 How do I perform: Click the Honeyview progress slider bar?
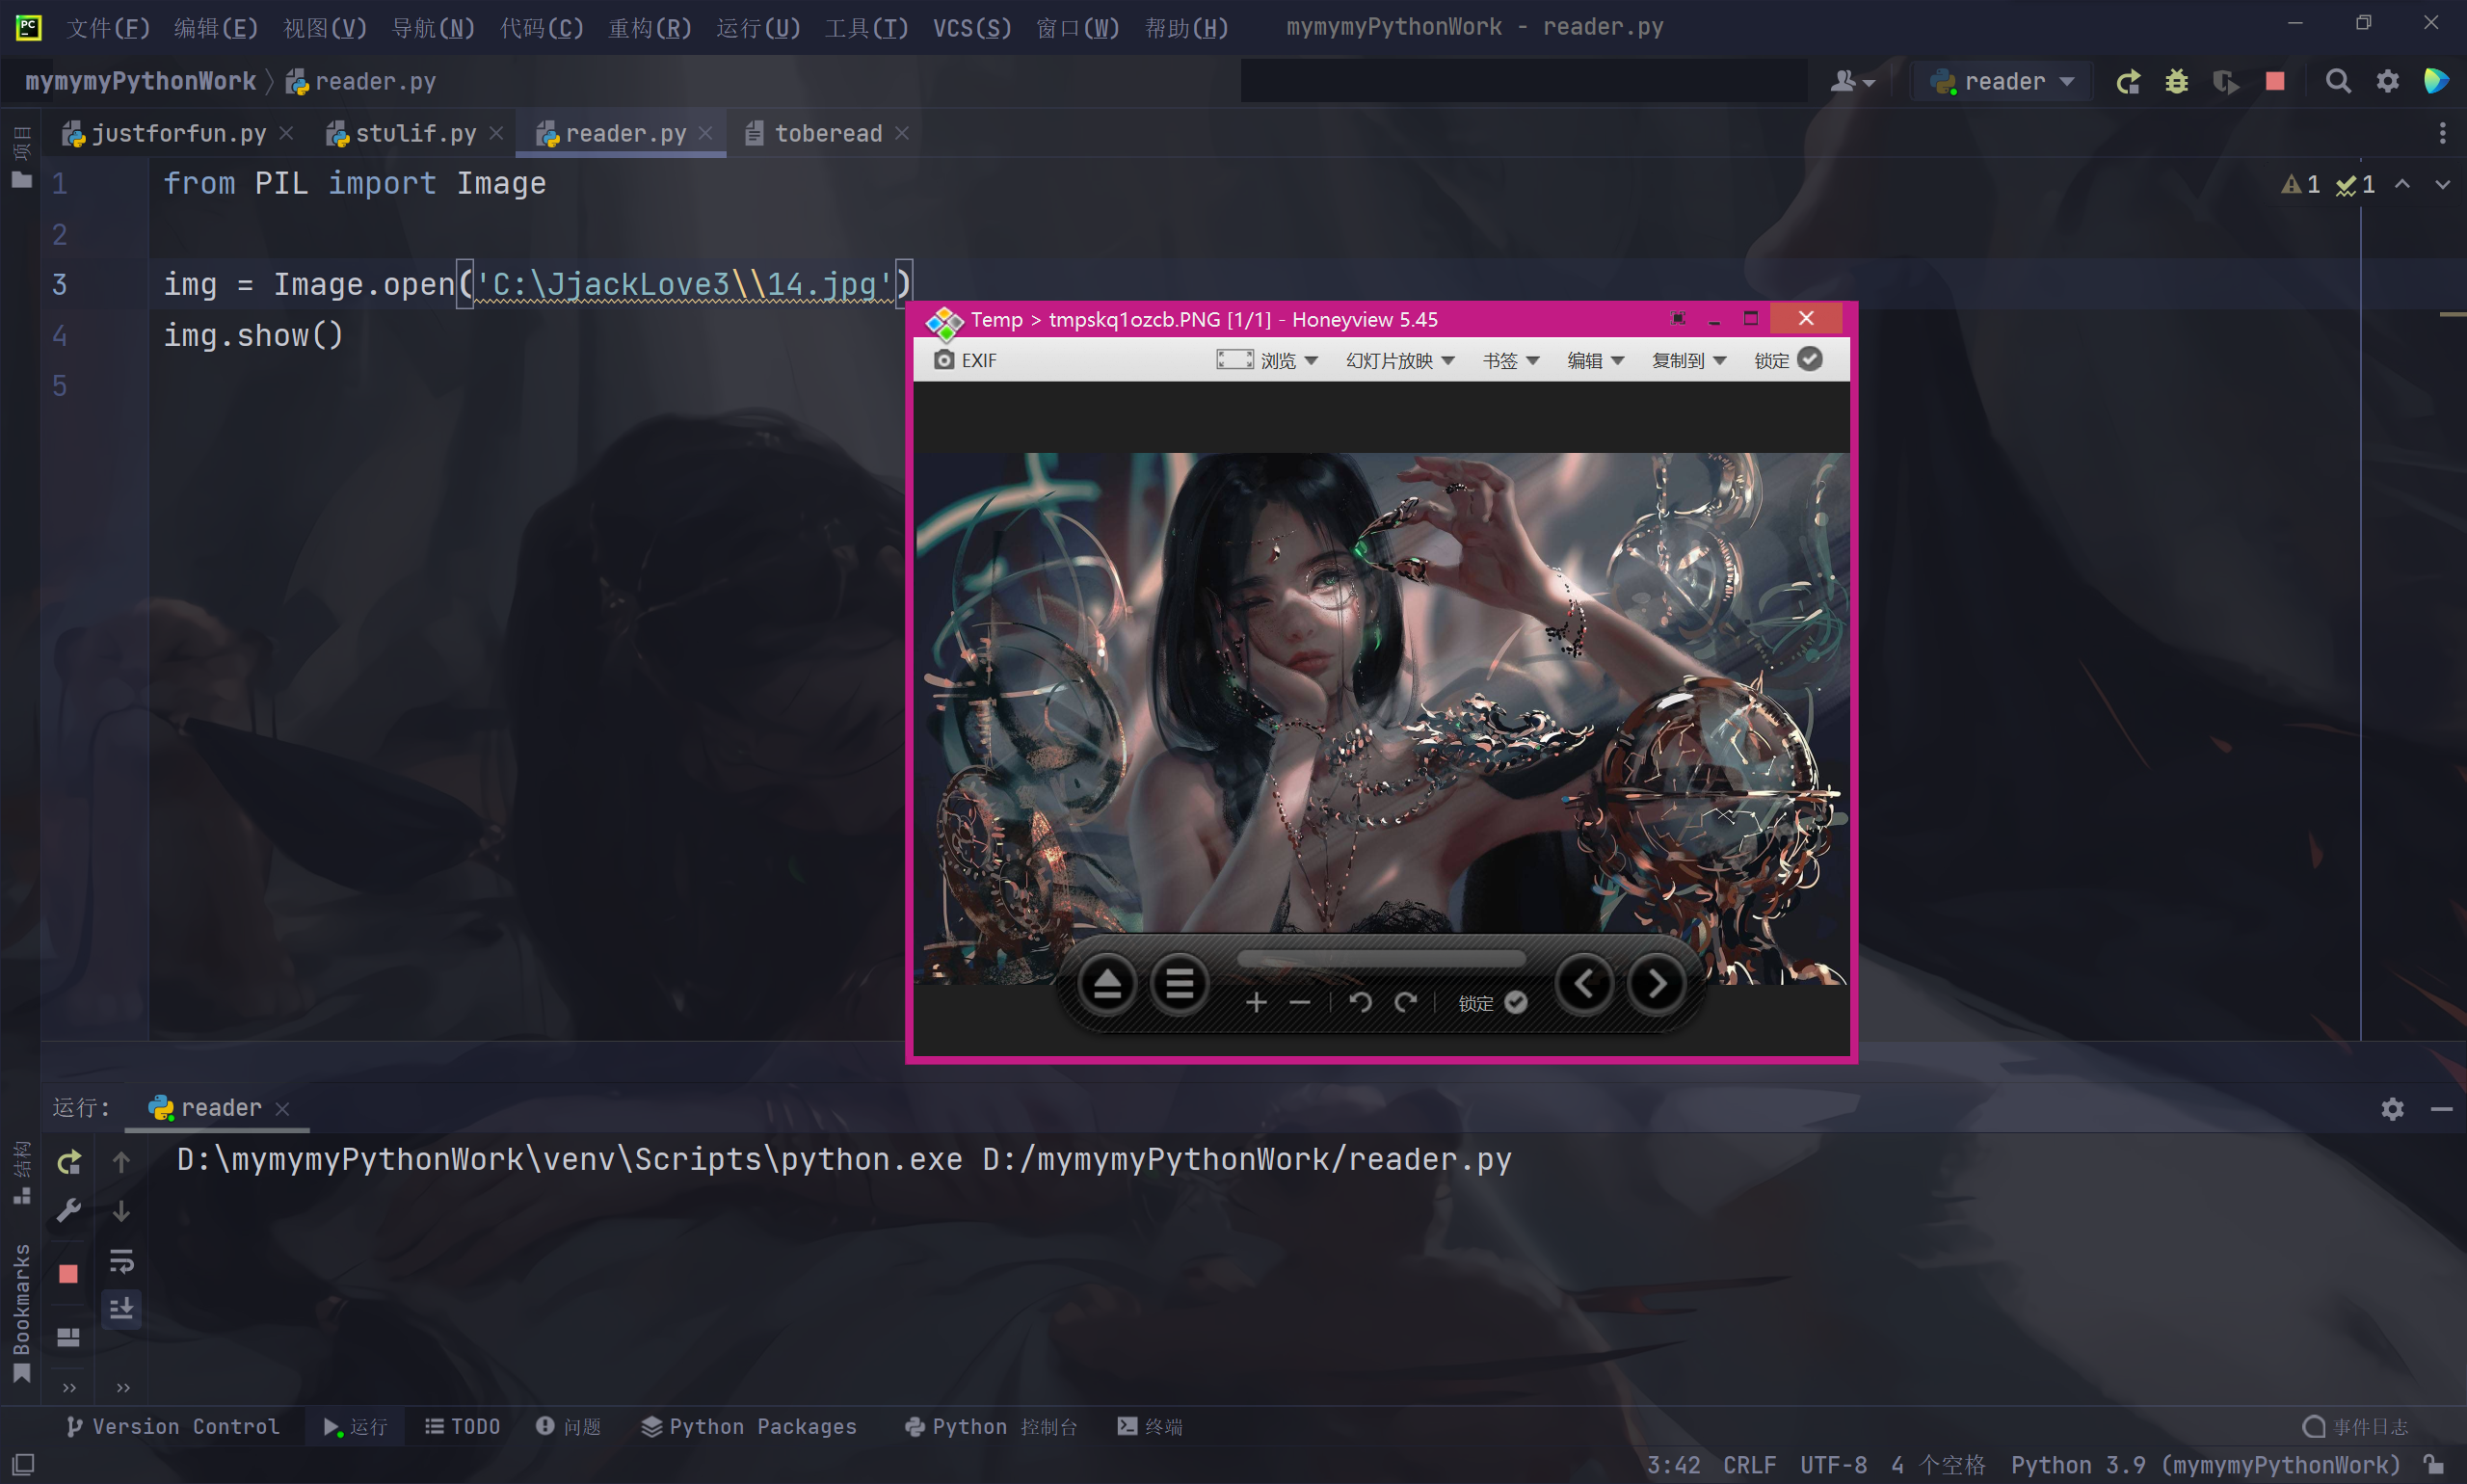coord(1380,959)
